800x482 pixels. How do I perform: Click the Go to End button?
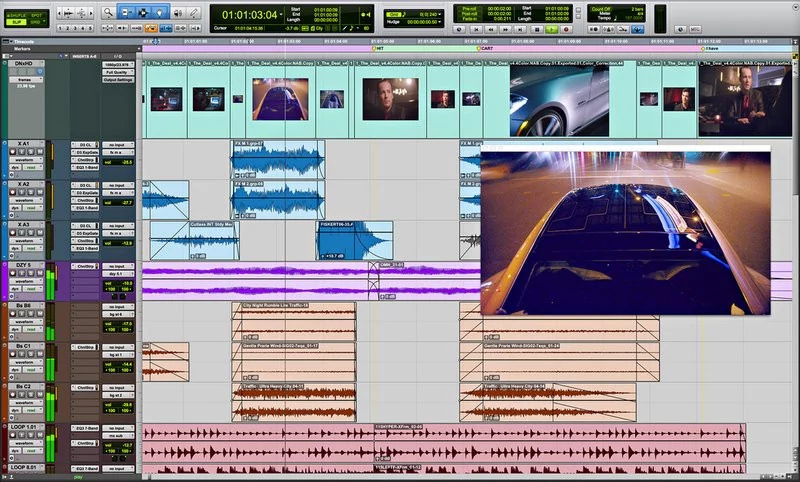click(520, 30)
